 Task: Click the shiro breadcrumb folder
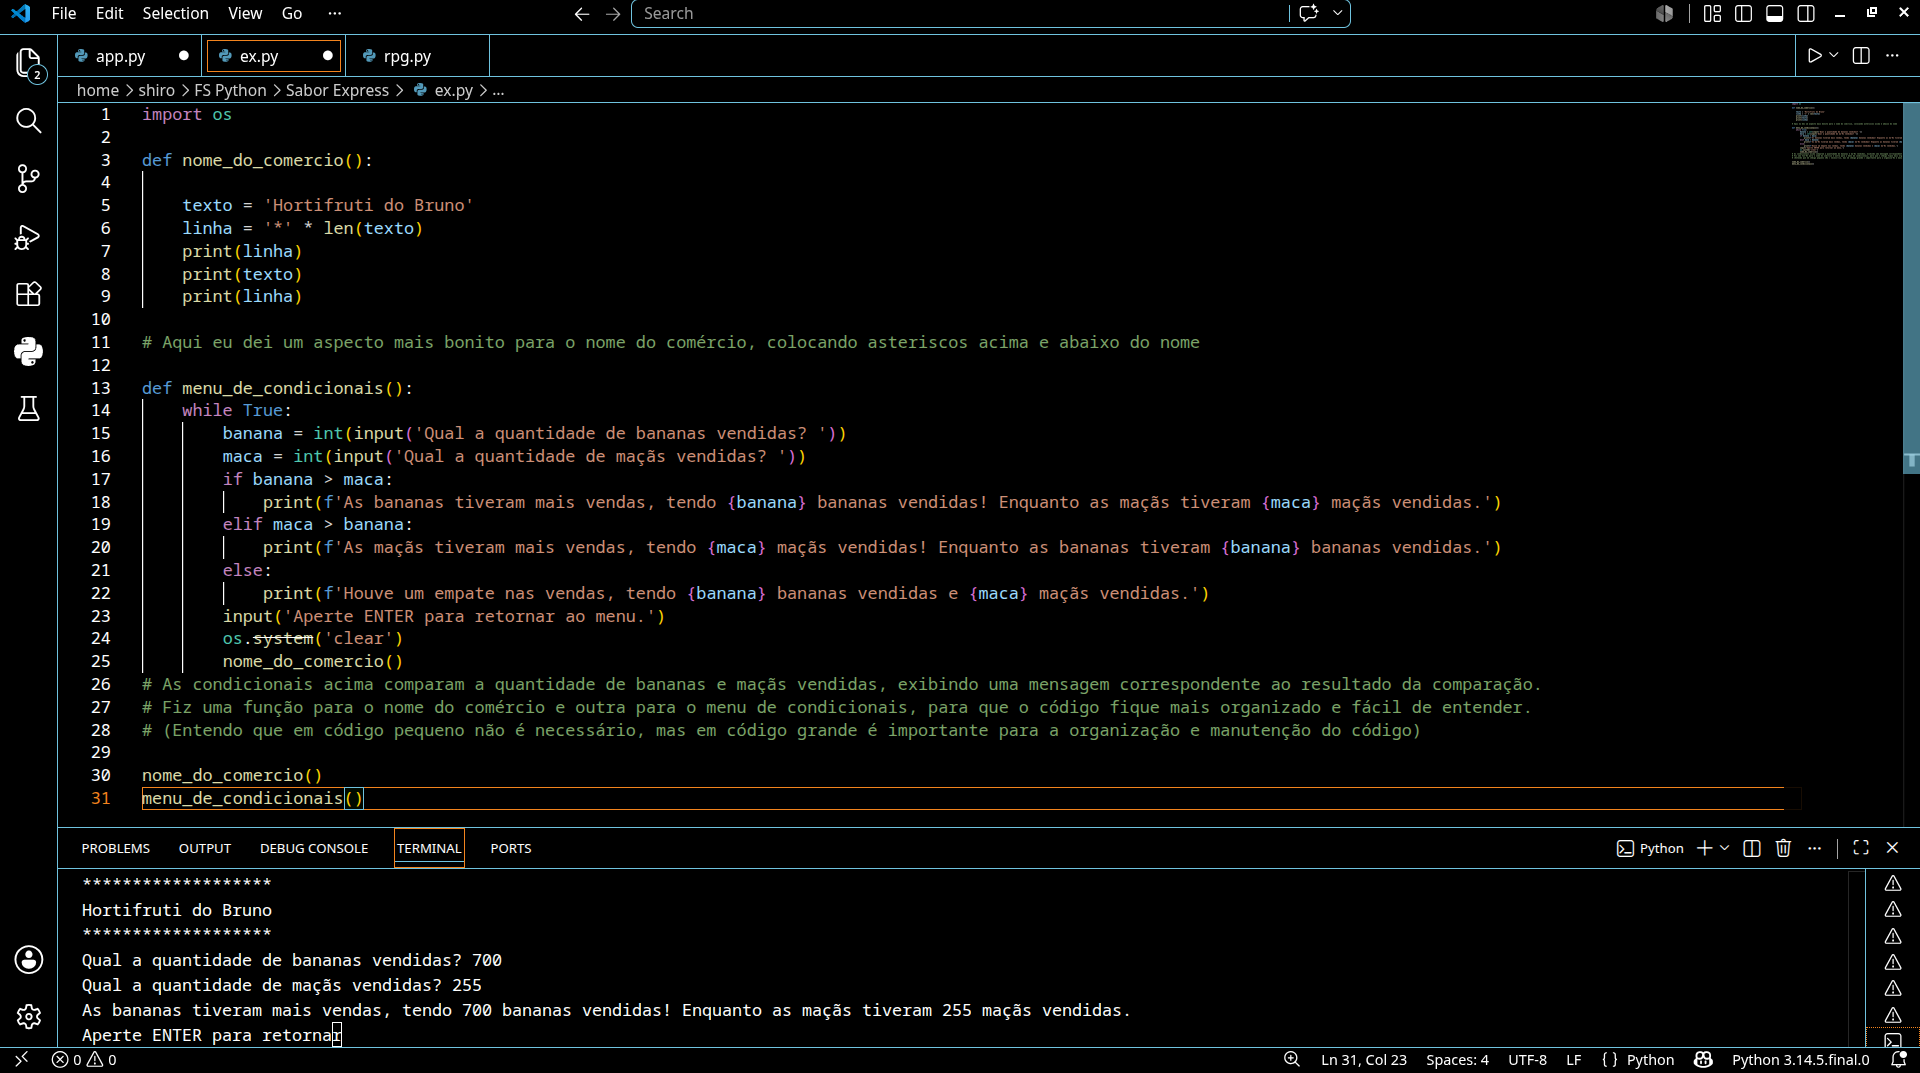[156, 90]
